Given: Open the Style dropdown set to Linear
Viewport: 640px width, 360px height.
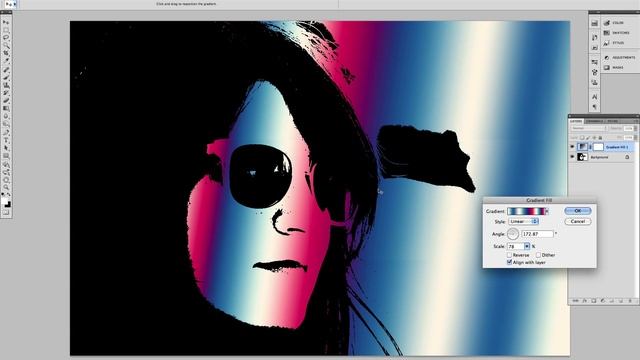Looking at the screenshot, I should [523, 221].
